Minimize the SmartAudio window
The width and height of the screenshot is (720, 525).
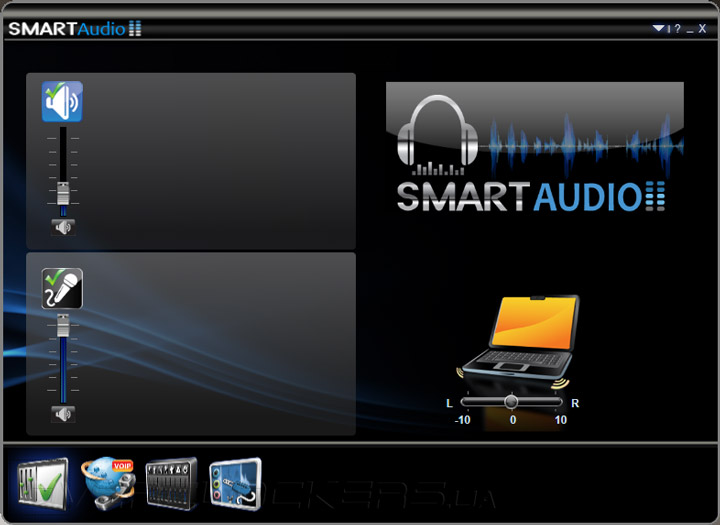pyautogui.click(x=690, y=31)
